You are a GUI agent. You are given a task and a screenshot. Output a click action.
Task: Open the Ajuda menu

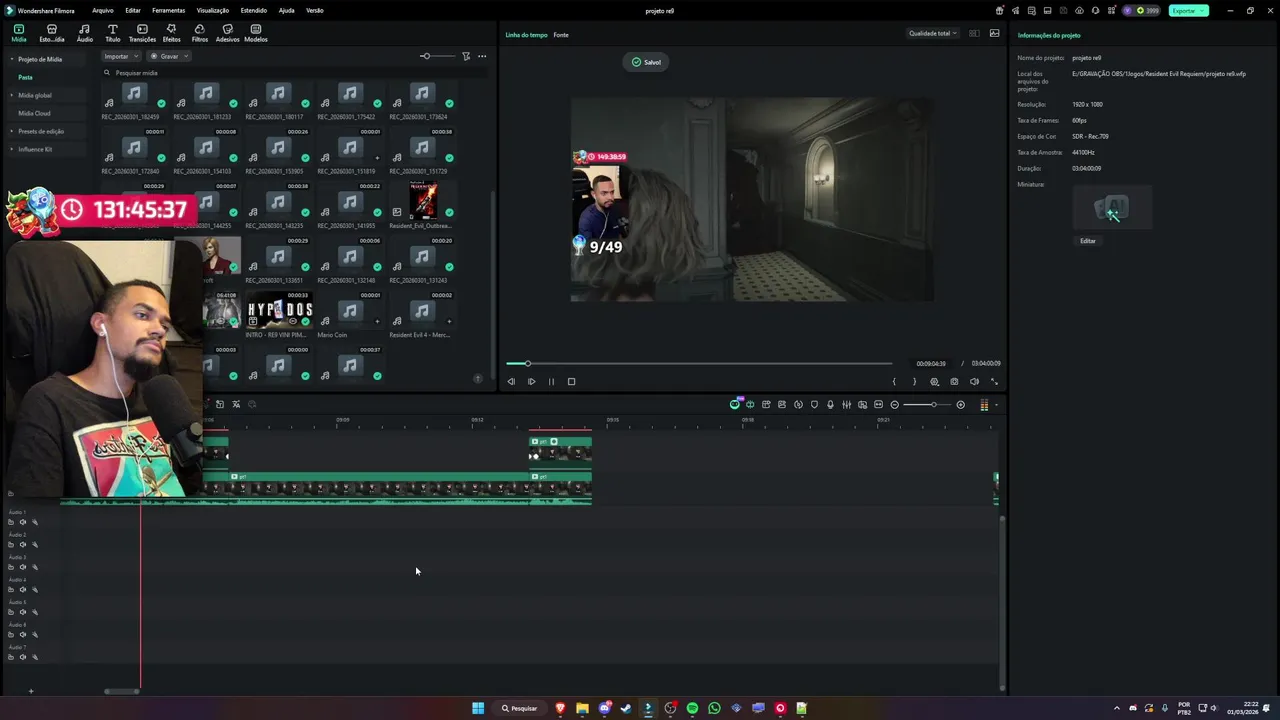click(x=286, y=10)
